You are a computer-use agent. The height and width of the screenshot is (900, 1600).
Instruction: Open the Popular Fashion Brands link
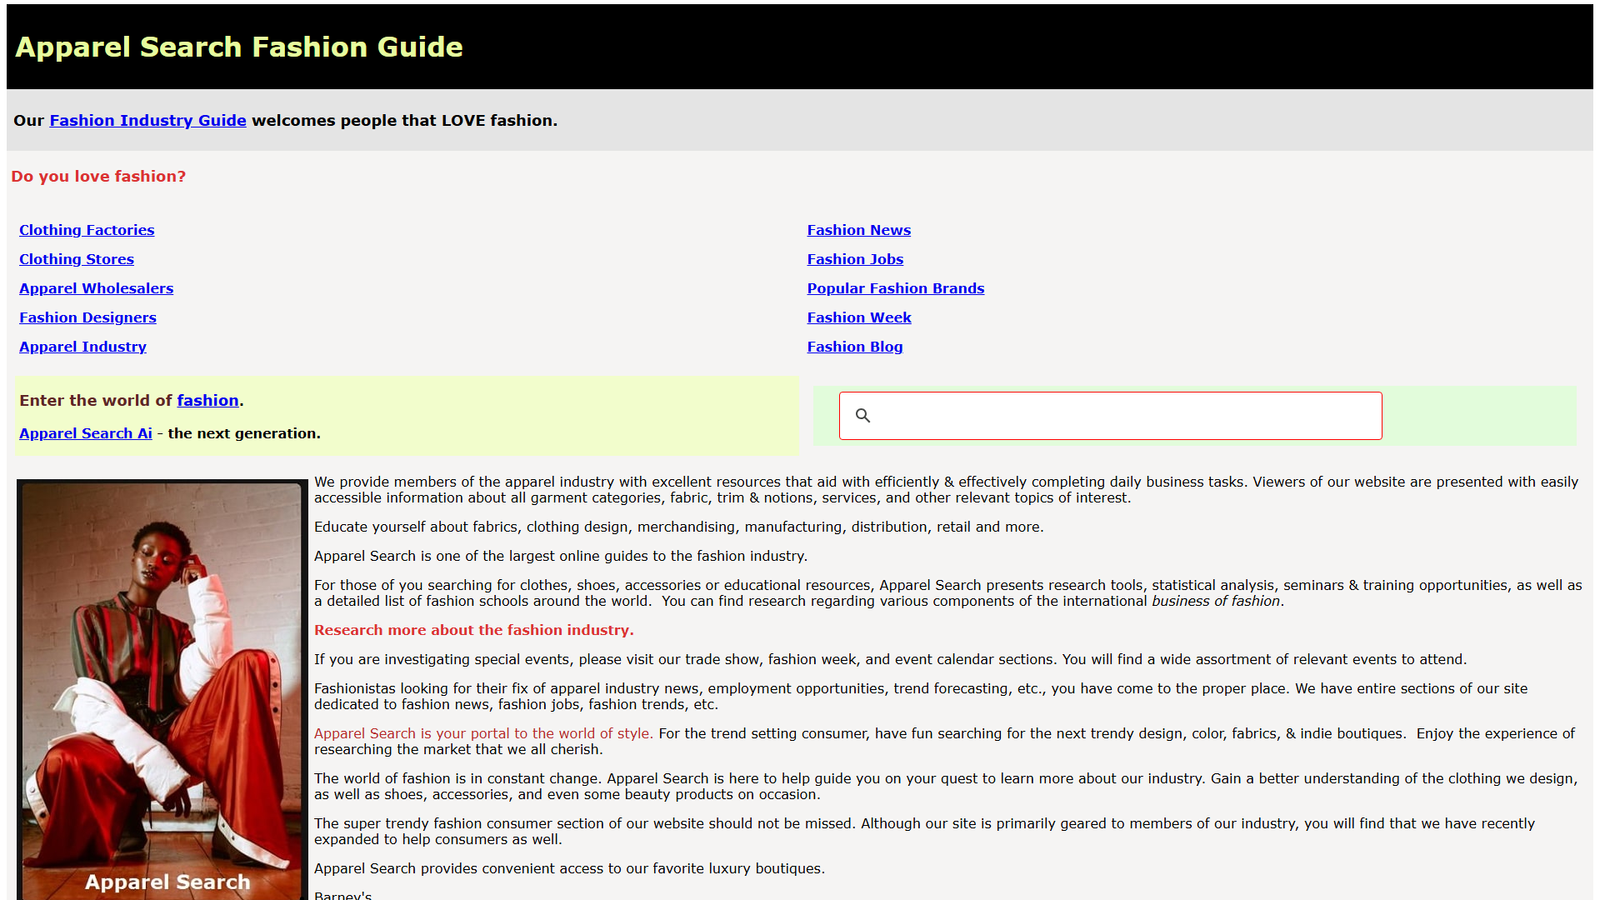[895, 288]
